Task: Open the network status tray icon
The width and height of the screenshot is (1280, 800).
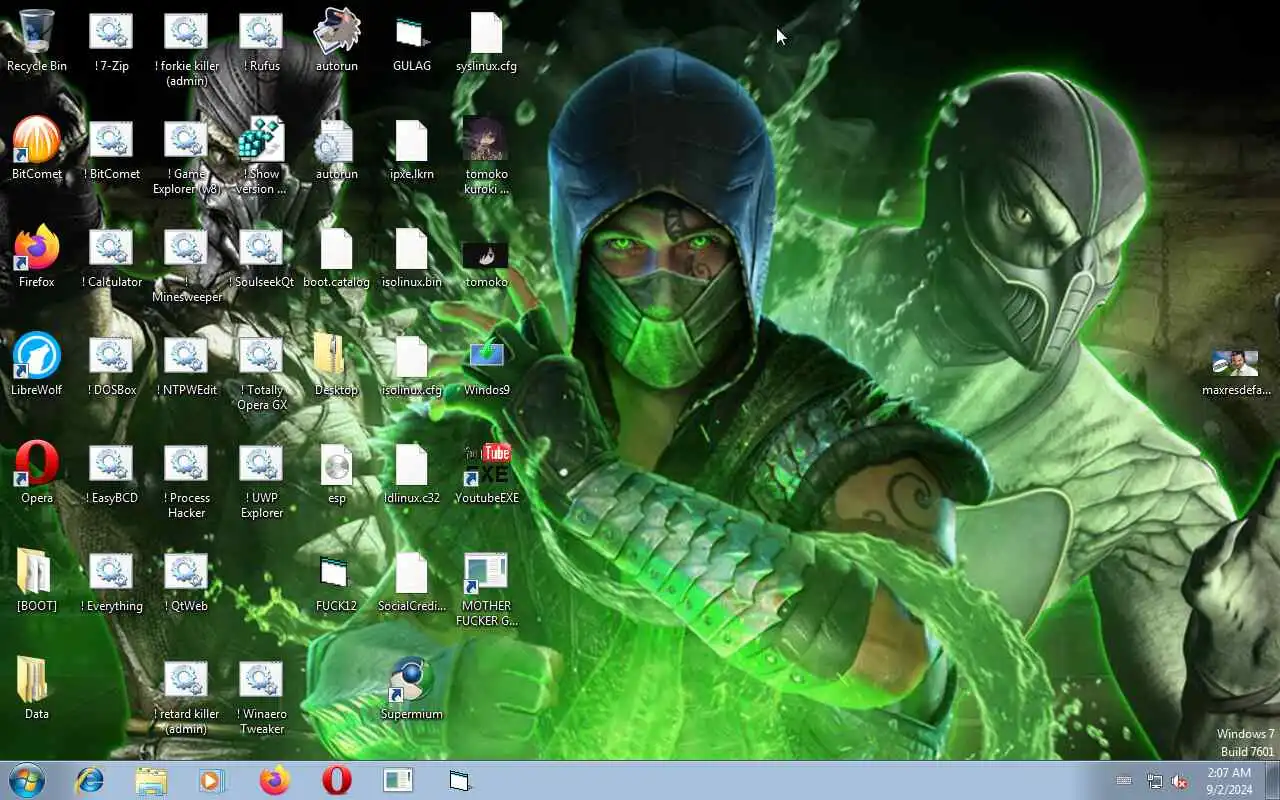Action: click(x=1154, y=781)
